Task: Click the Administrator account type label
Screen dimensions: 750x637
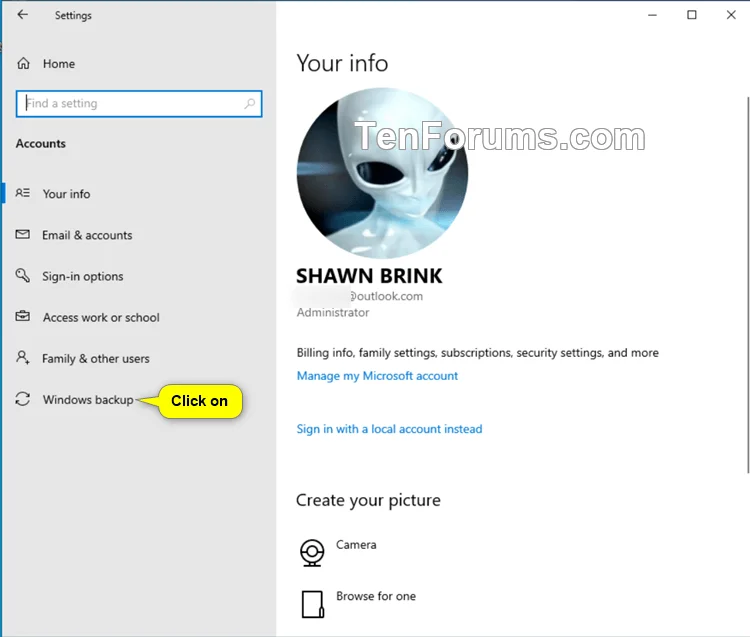Action: 333,312
